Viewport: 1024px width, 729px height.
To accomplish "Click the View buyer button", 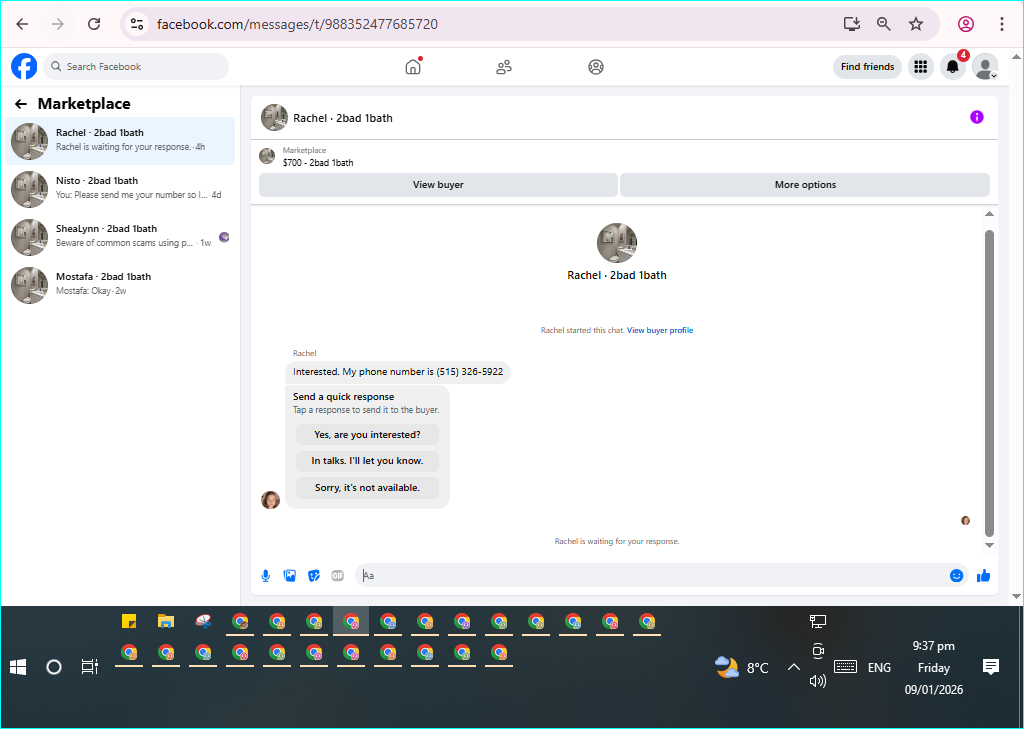I will pyautogui.click(x=438, y=185).
